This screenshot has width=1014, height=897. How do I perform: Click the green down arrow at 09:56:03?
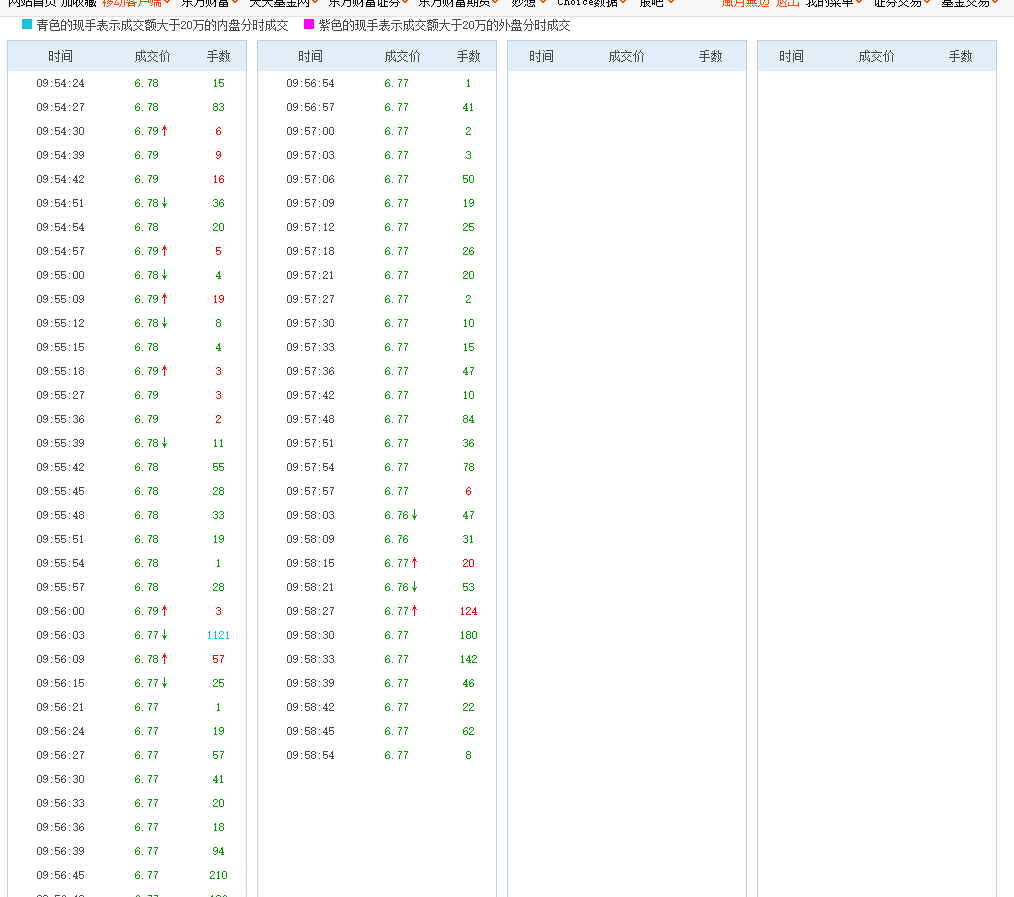pos(164,634)
